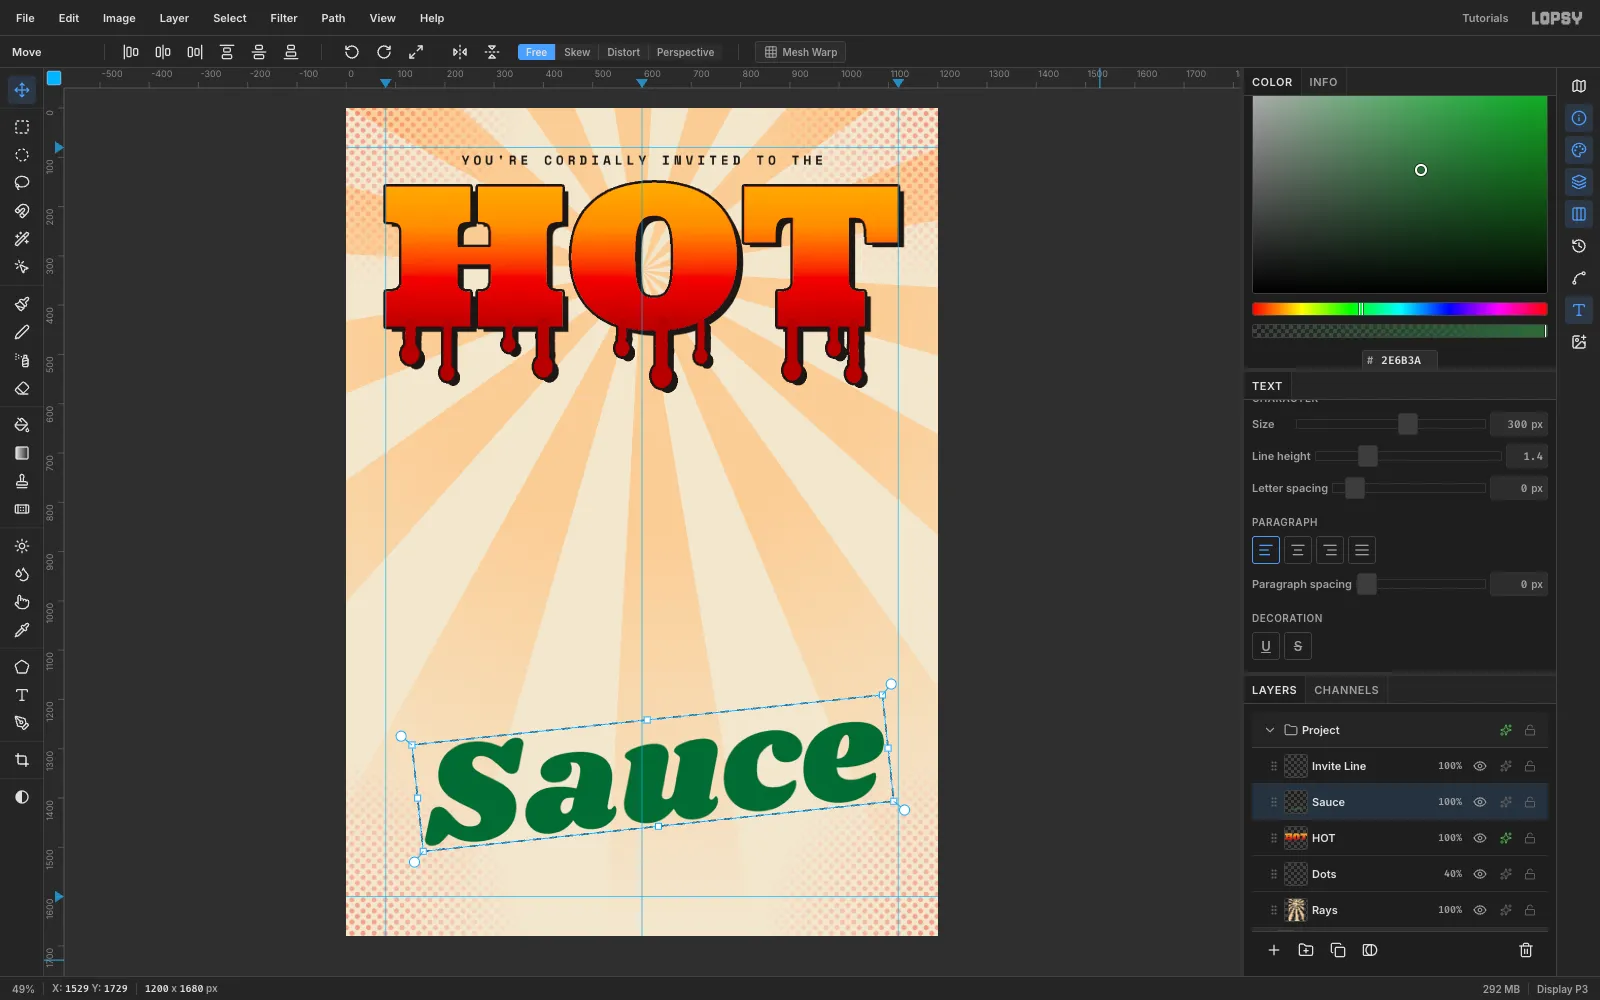Select the Paint Bucket tool
The image size is (1600, 1000).
tap(22, 425)
